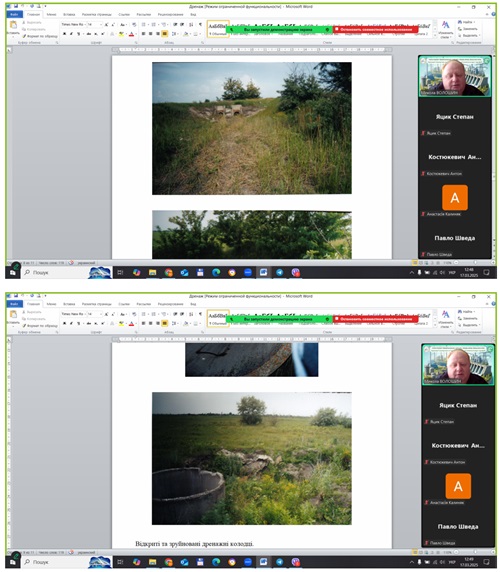Screen dimensions: 500x572
Task: Click Копировать button in upper screenshot ribbon
Action: pos(34,29)
